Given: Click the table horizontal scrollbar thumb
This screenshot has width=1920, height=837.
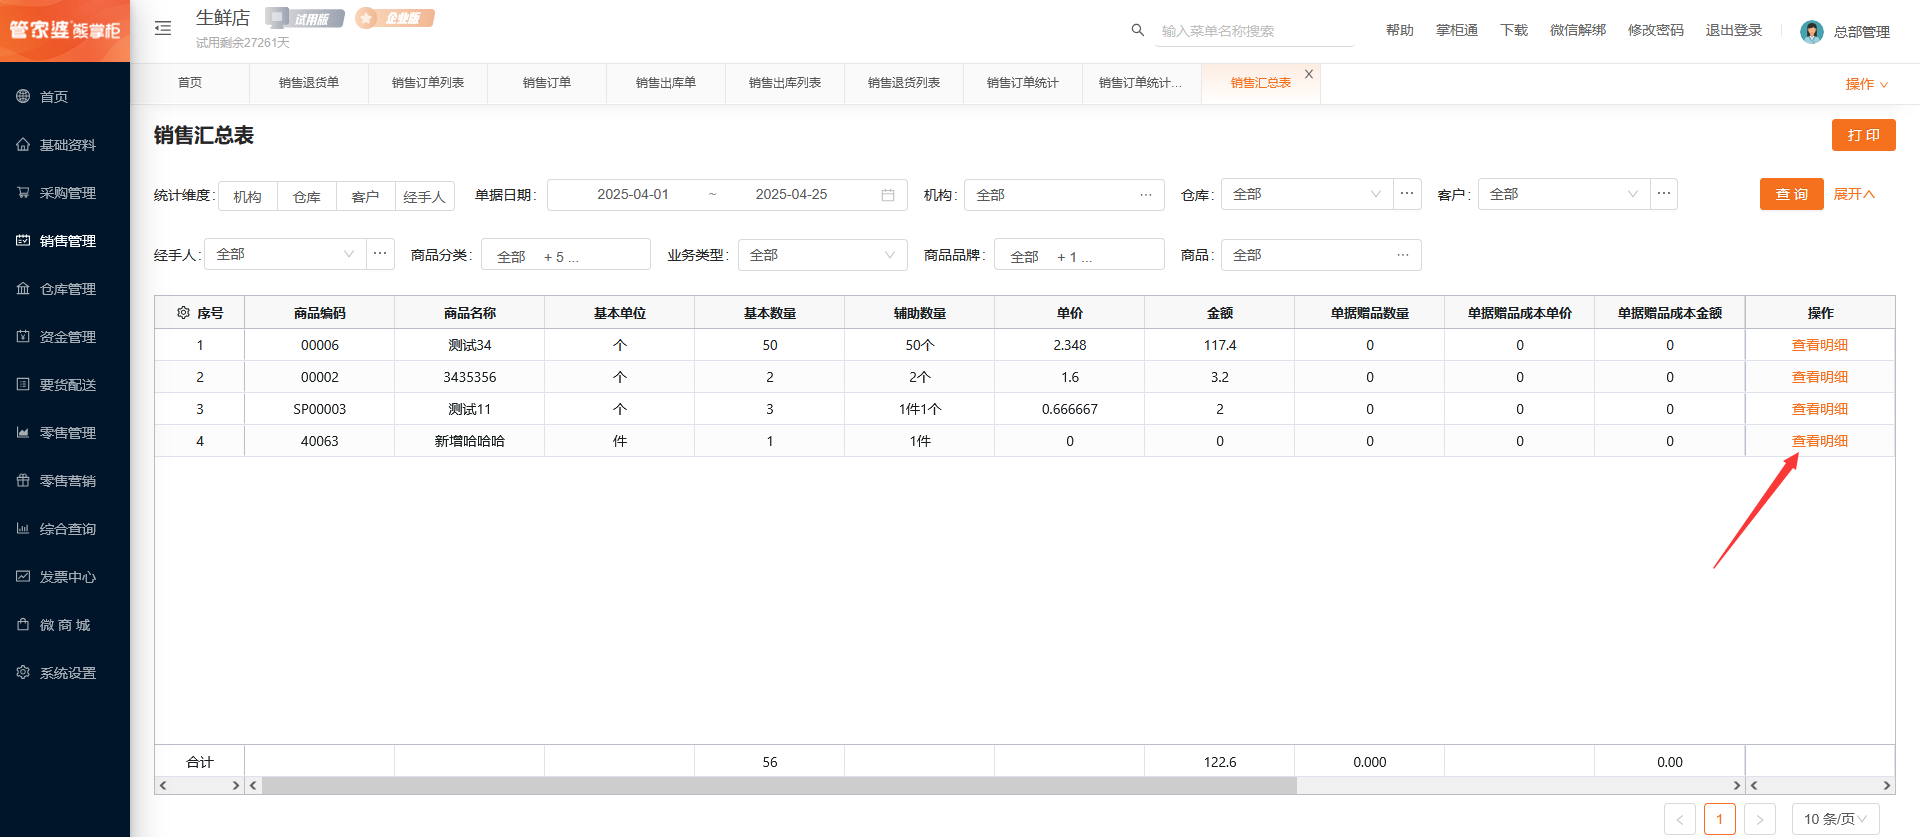Looking at the screenshot, I should pos(779,786).
